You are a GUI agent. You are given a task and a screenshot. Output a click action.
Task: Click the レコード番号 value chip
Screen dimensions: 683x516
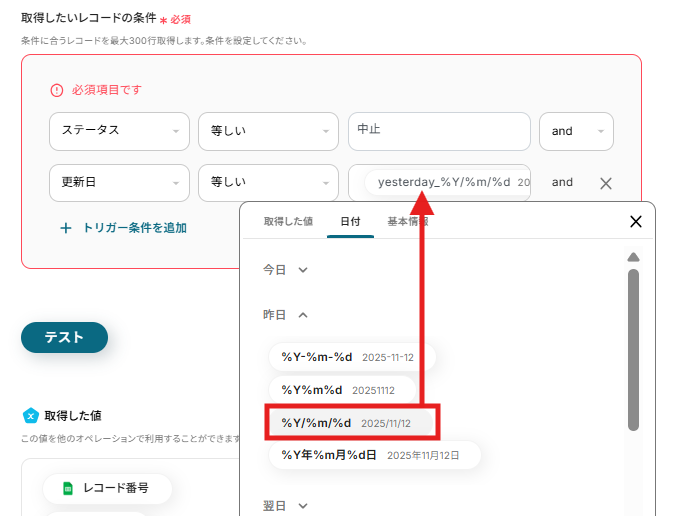coord(107,488)
